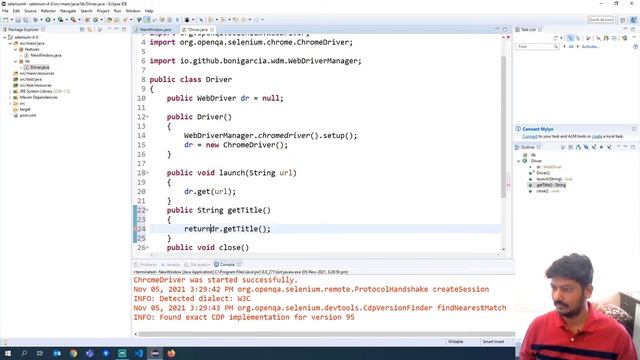This screenshot has width=640, height=360.
Task: Toggle Hide Static Members in Outline toolbar
Action: [x=593, y=147]
